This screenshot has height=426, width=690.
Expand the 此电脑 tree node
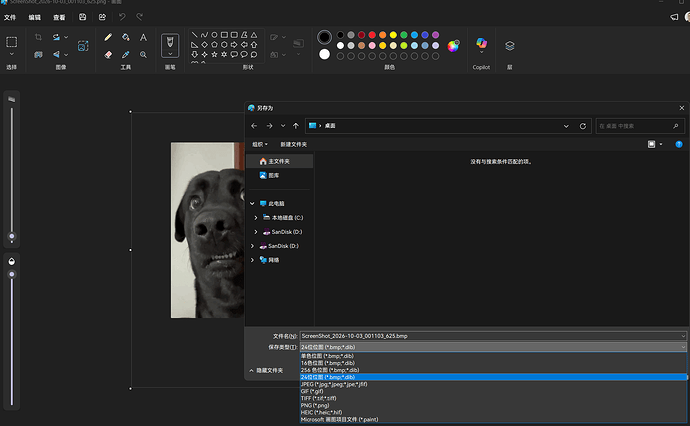[x=252, y=204]
